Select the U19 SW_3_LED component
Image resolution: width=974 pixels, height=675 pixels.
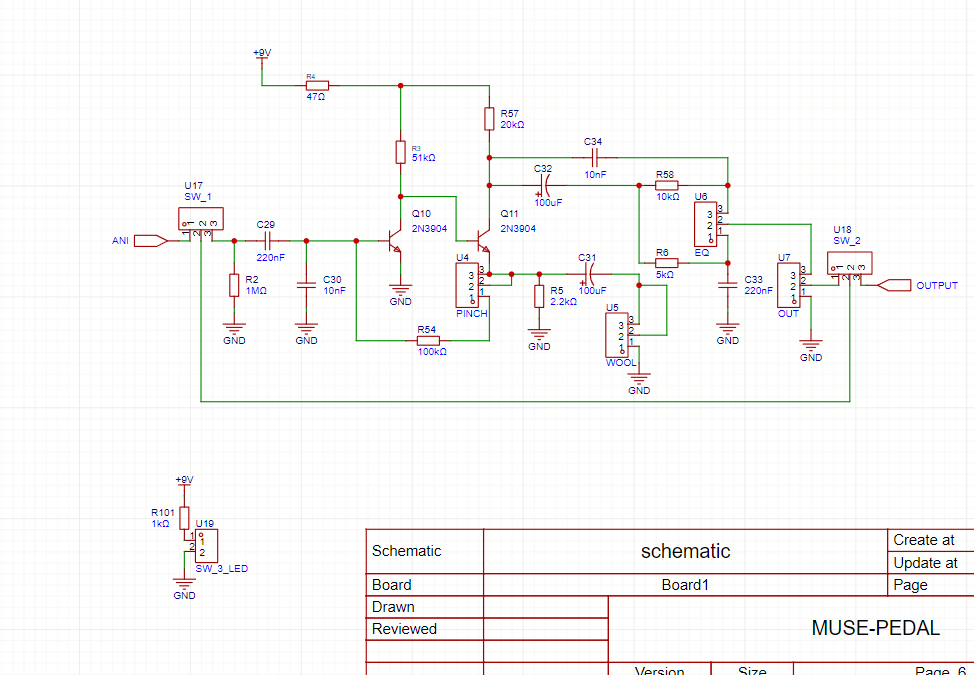click(x=204, y=546)
